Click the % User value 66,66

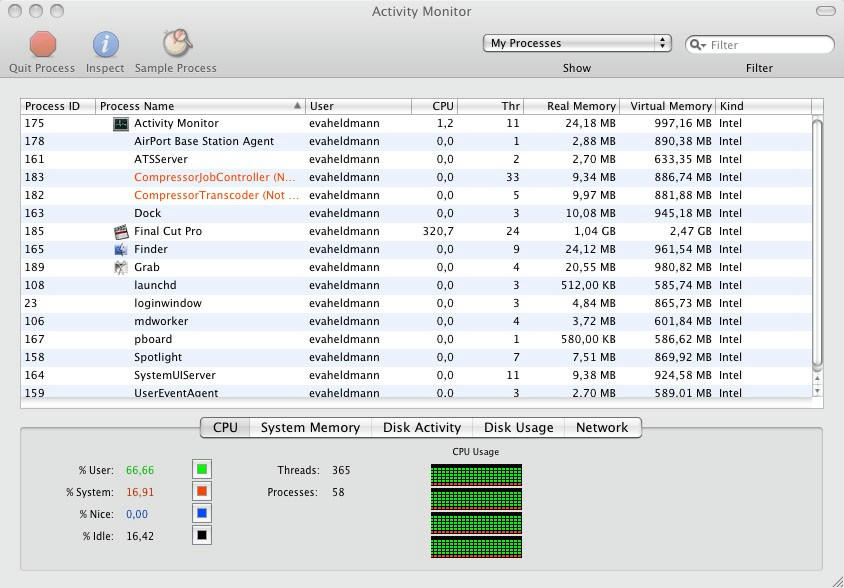click(140, 470)
